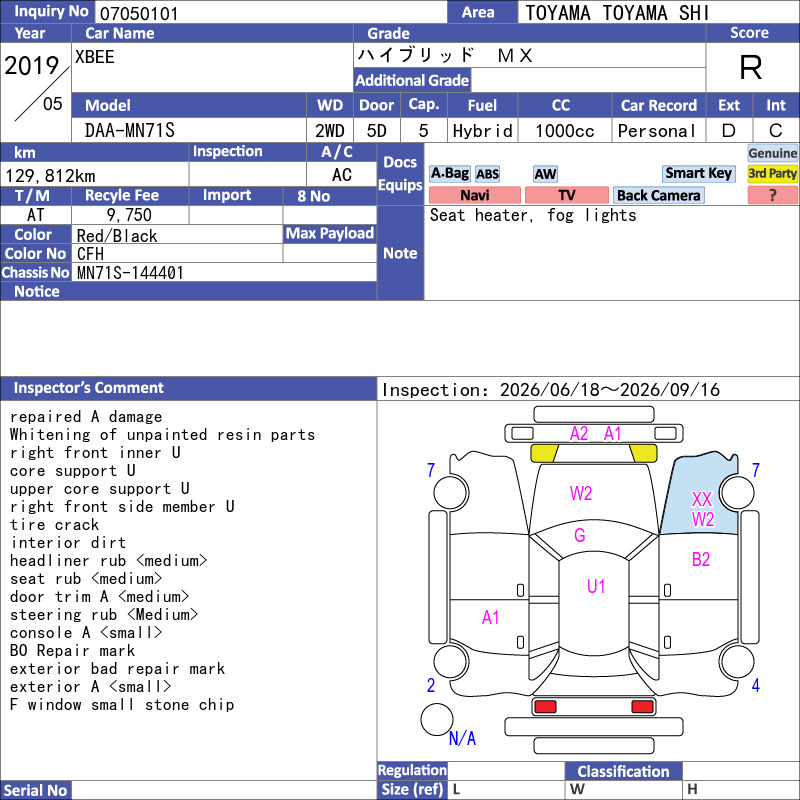Click the red Navi badge
Viewport: 800px width, 800px height.
click(474, 195)
